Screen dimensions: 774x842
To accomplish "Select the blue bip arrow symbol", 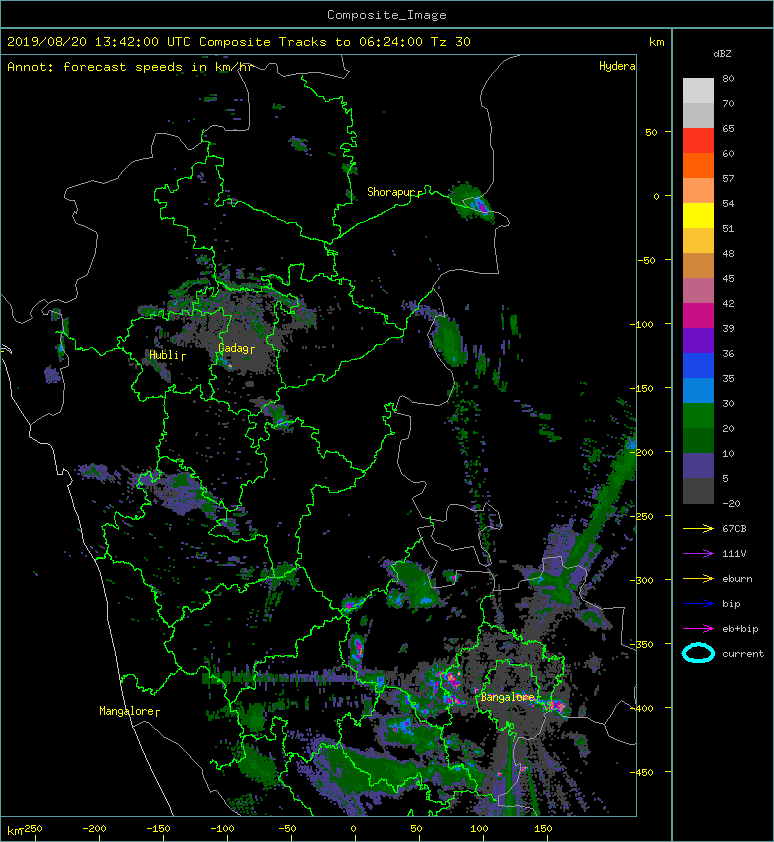I will (698, 604).
